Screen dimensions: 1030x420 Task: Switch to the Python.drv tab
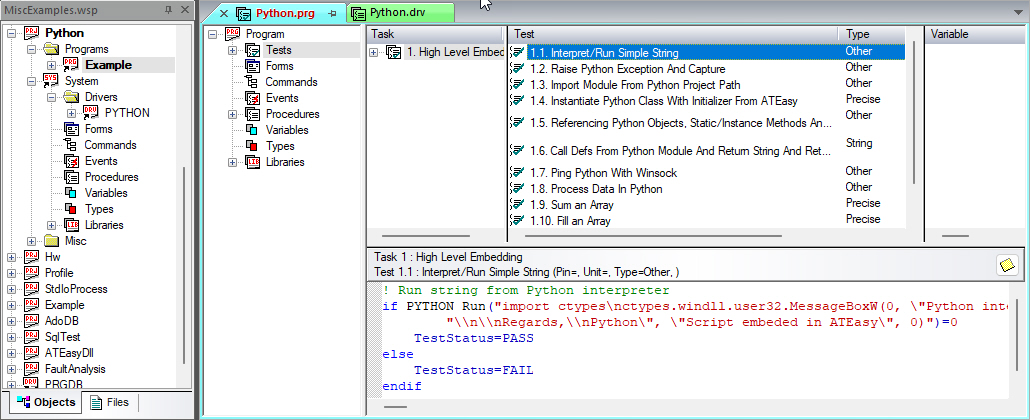[401, 12]
